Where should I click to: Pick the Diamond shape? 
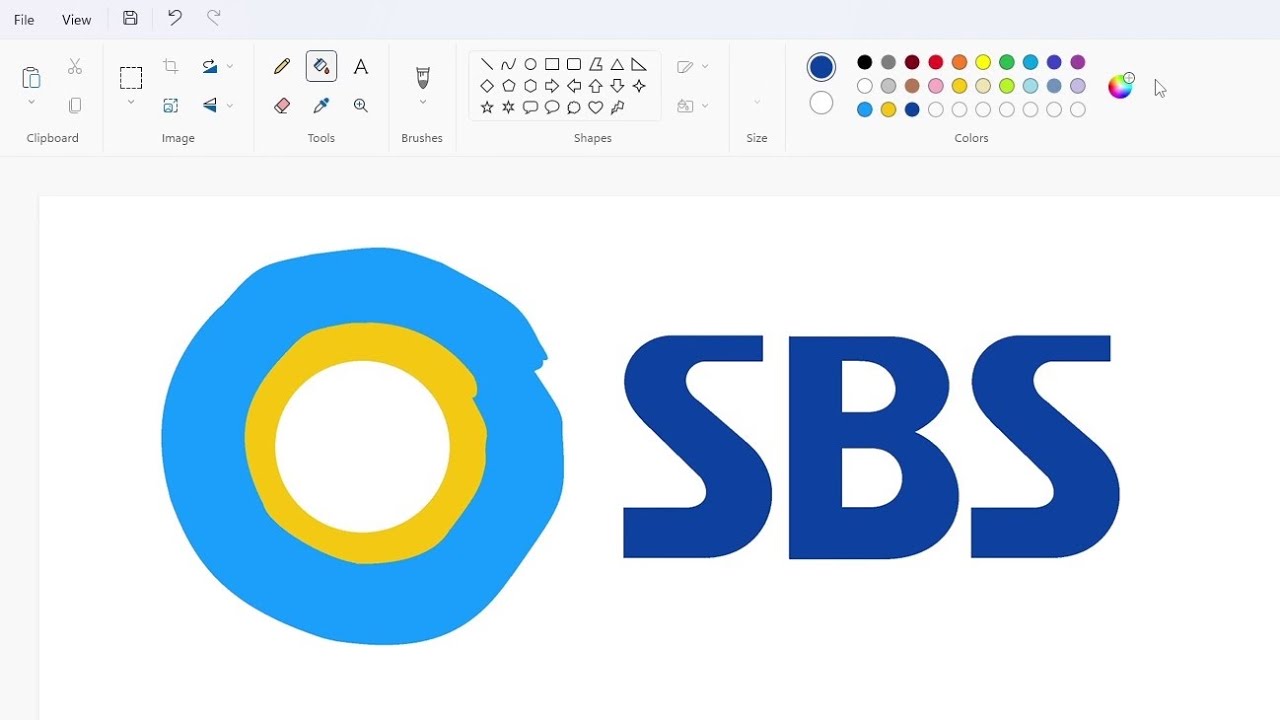click(x=487, y=86)
